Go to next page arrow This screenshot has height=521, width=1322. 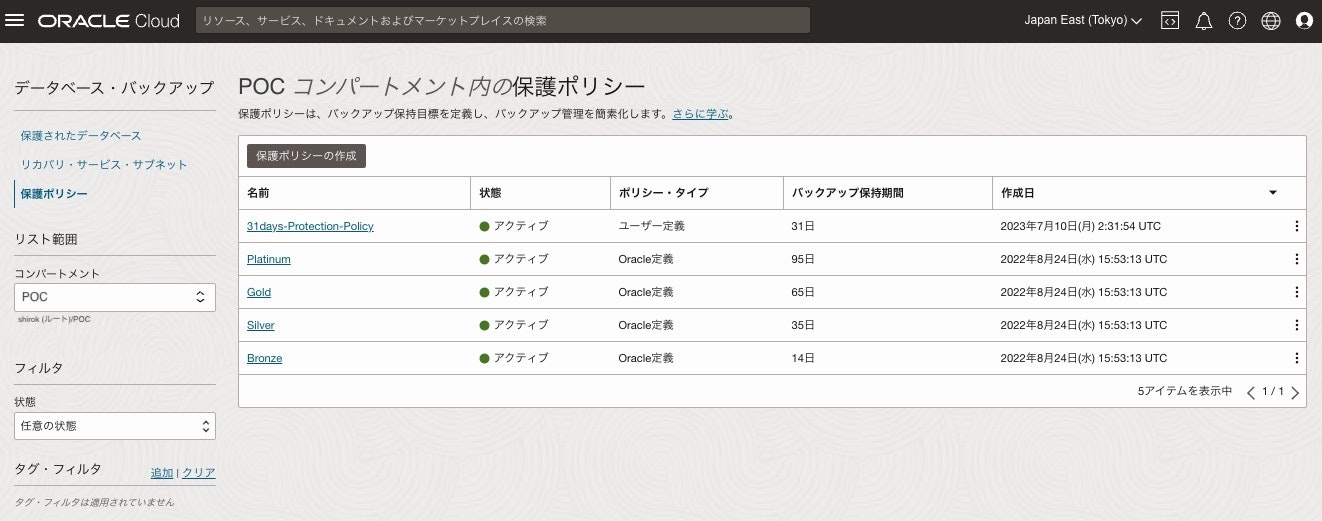coord(1295,392)
